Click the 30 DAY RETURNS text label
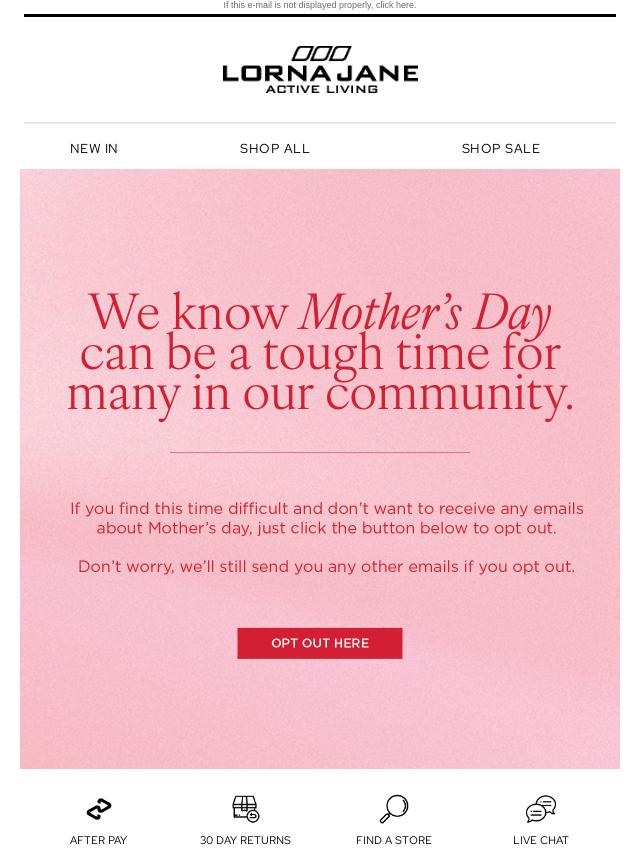 point(245,840)
